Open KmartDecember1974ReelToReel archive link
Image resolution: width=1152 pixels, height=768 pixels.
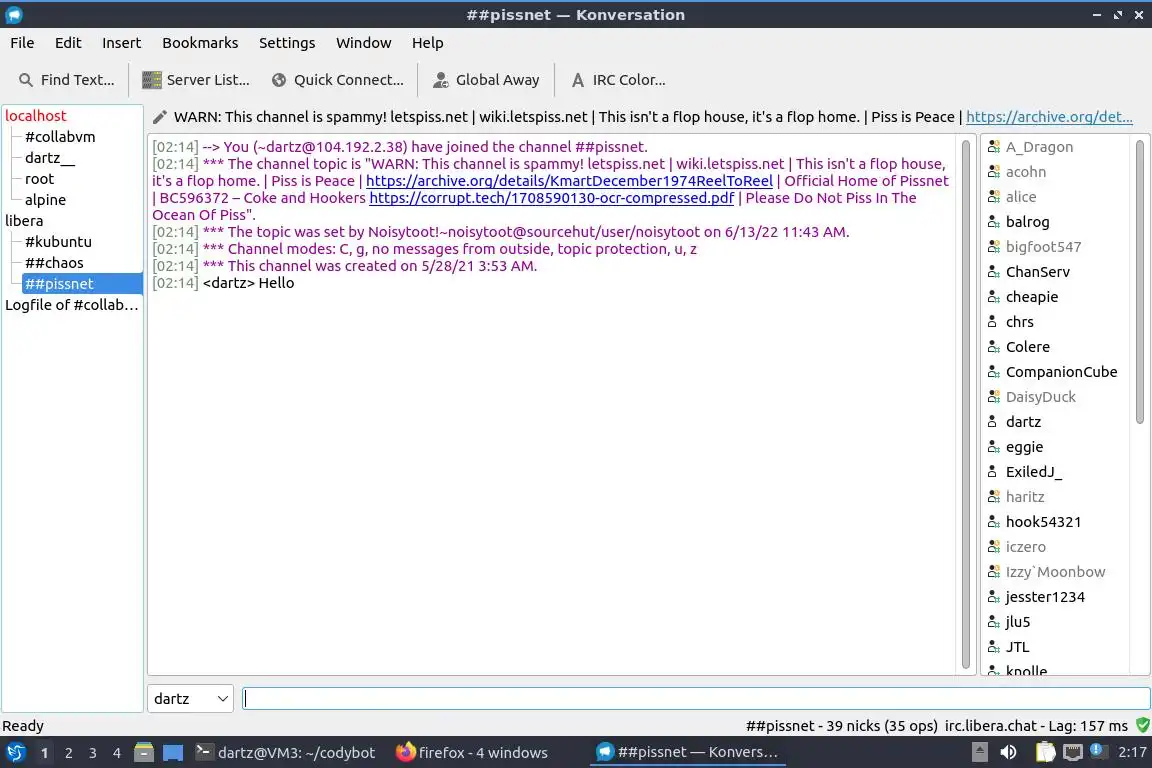[569, 181]
